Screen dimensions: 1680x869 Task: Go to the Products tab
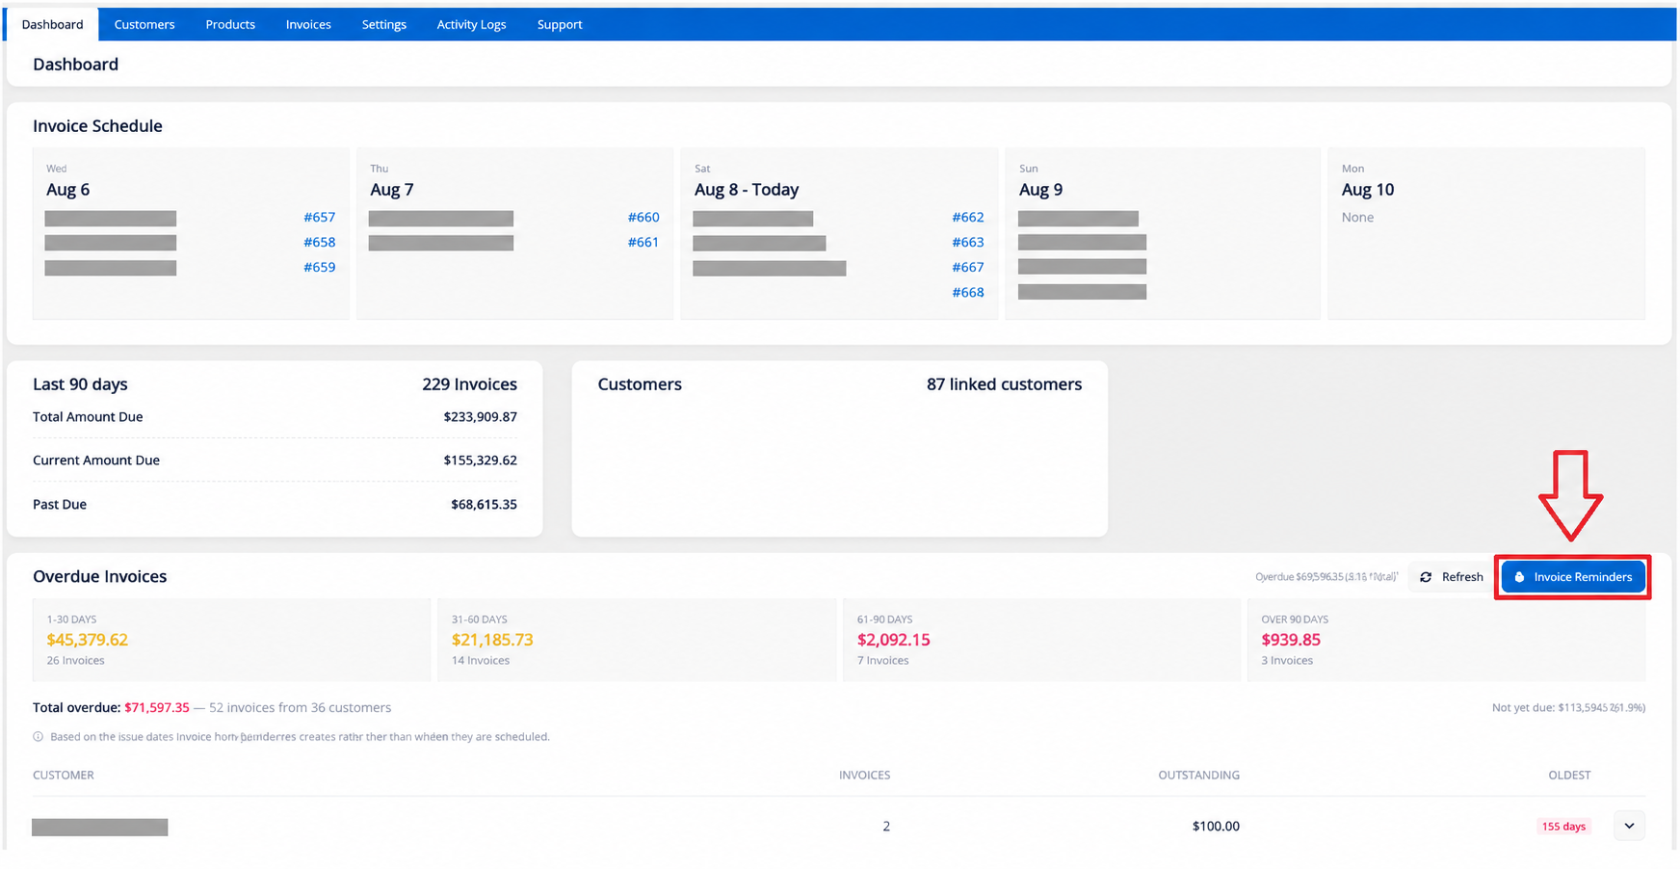pyautogui.click(x=230, y=24)
